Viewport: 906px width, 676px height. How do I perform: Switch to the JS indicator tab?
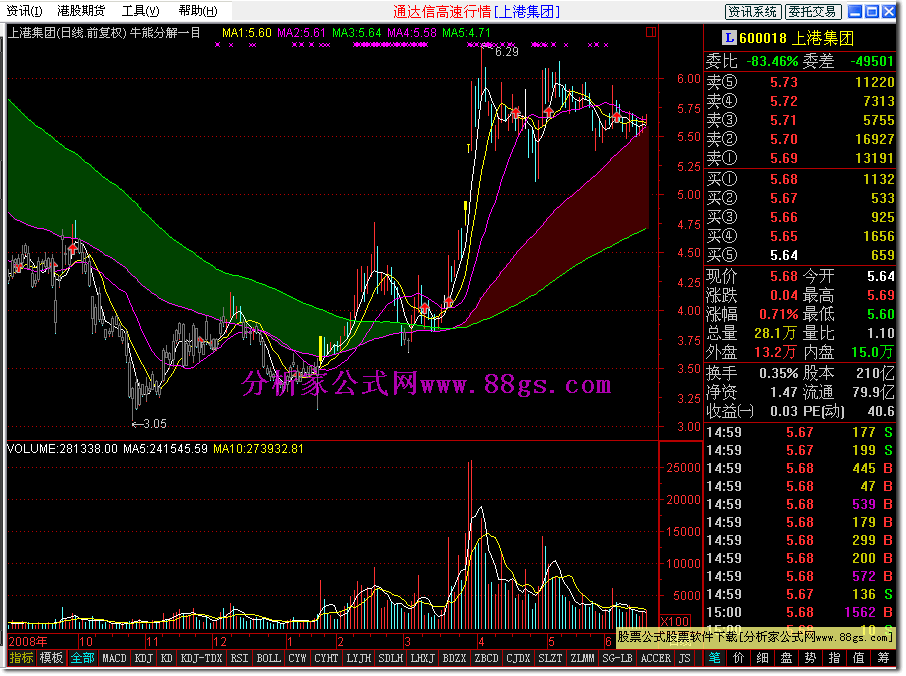click(x=684, y=658)
